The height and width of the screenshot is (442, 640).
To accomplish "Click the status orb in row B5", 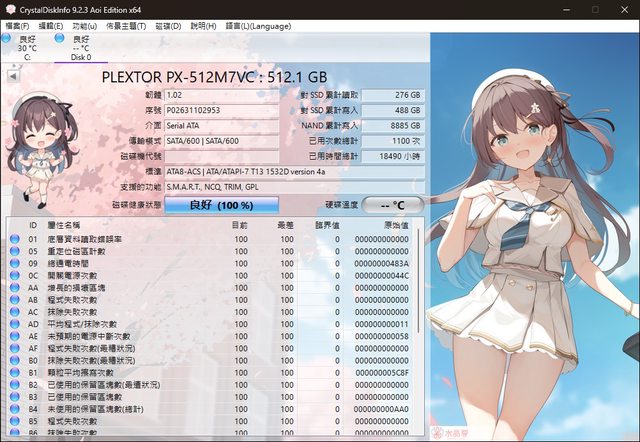I will point(15,421).
